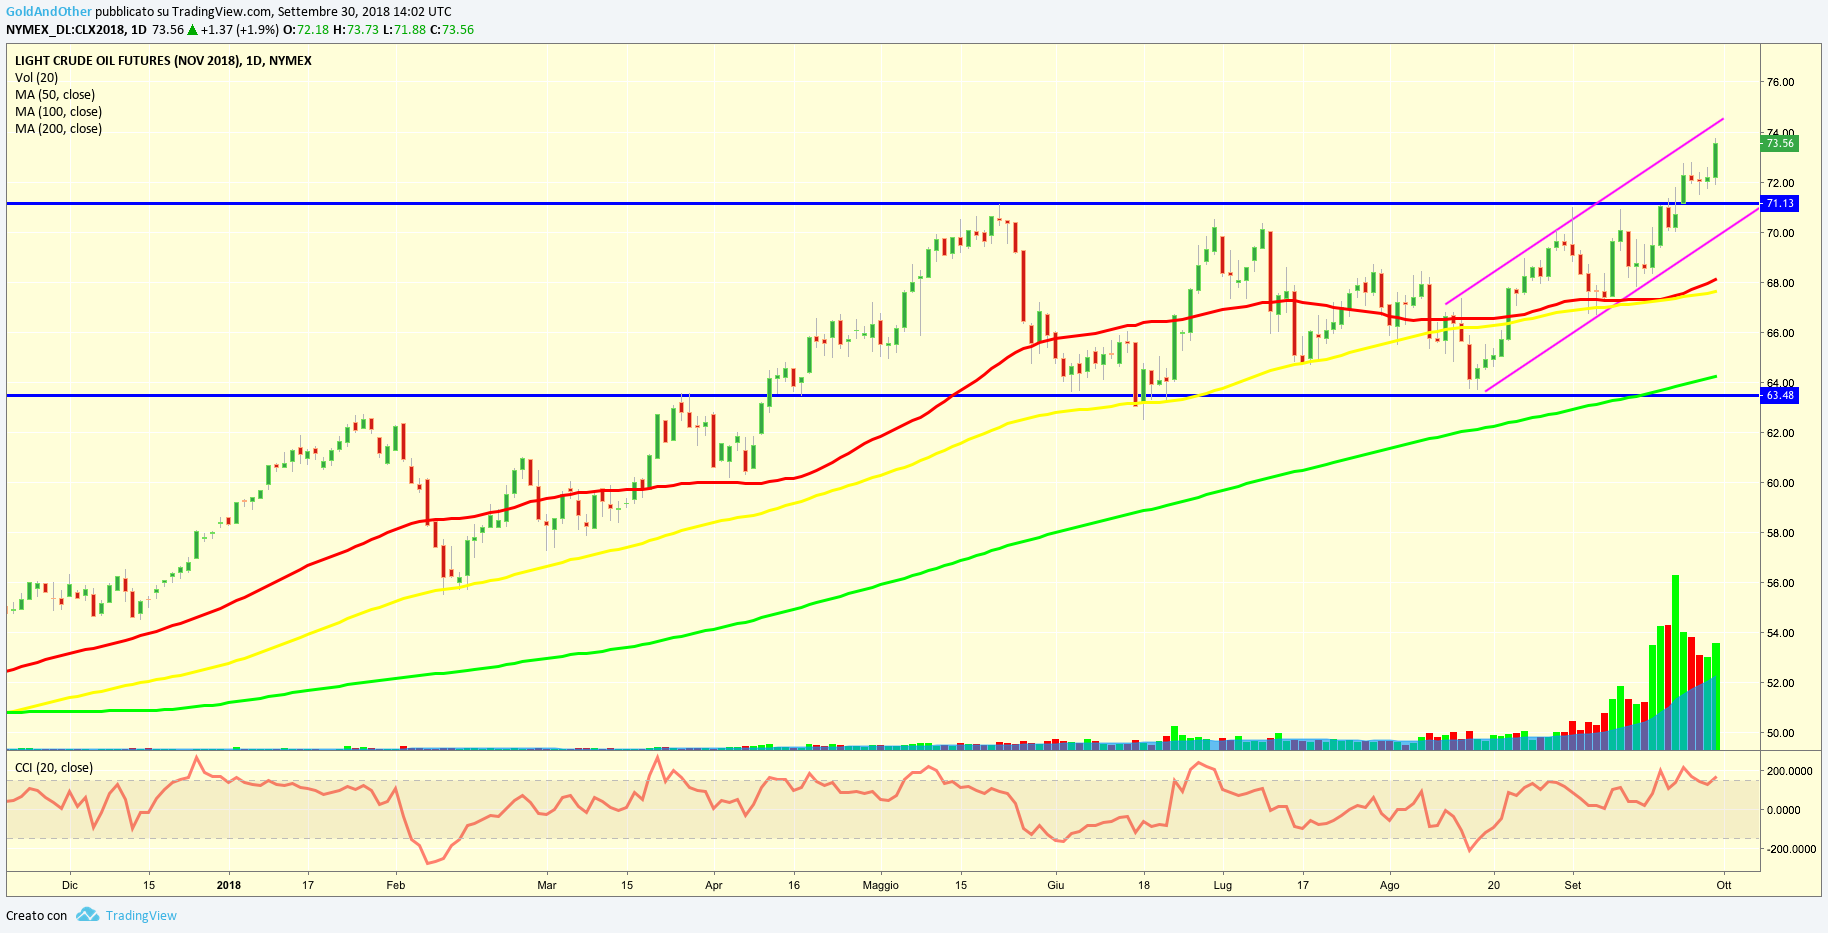This screenshot has width=1828, height=933.
Task: Click the Mar date axis label
Action: coord(547,885)
